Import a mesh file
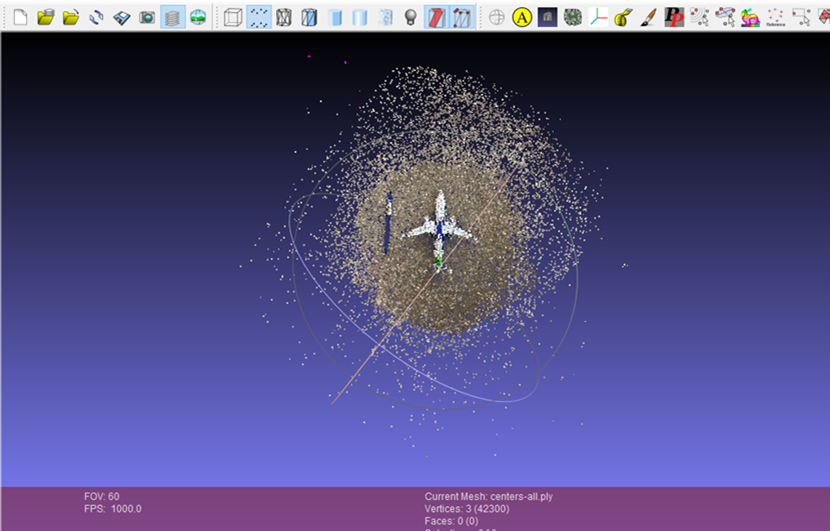830x531 pixels. coord(71,17)
